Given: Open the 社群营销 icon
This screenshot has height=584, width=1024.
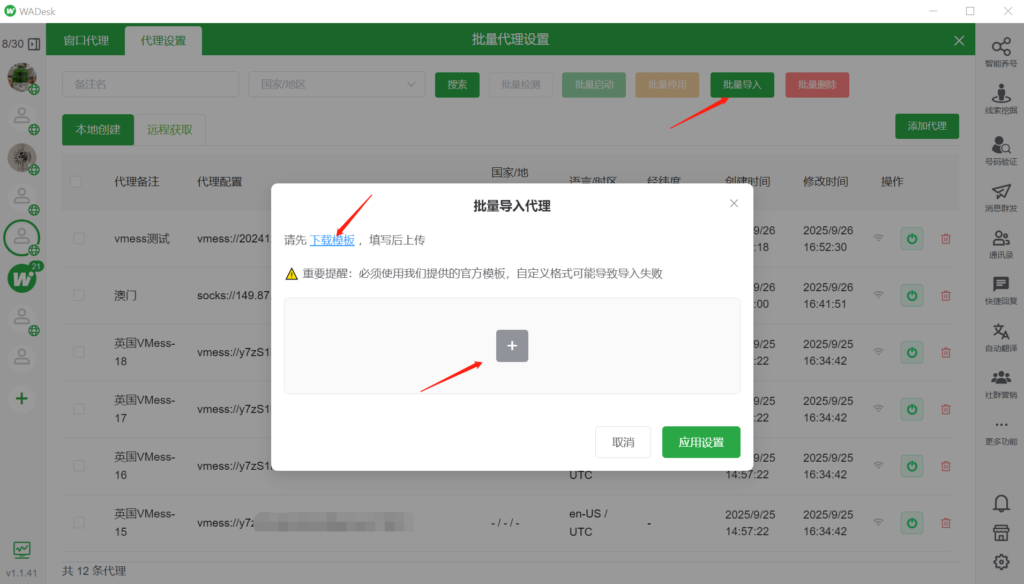Looking at the screenshot, I should [1000, 383].
